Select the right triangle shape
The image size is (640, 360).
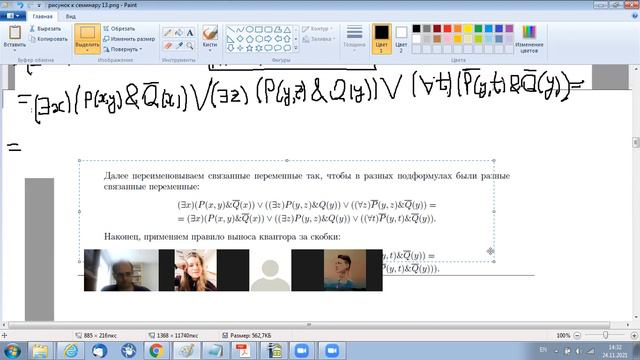click(231, 39)
